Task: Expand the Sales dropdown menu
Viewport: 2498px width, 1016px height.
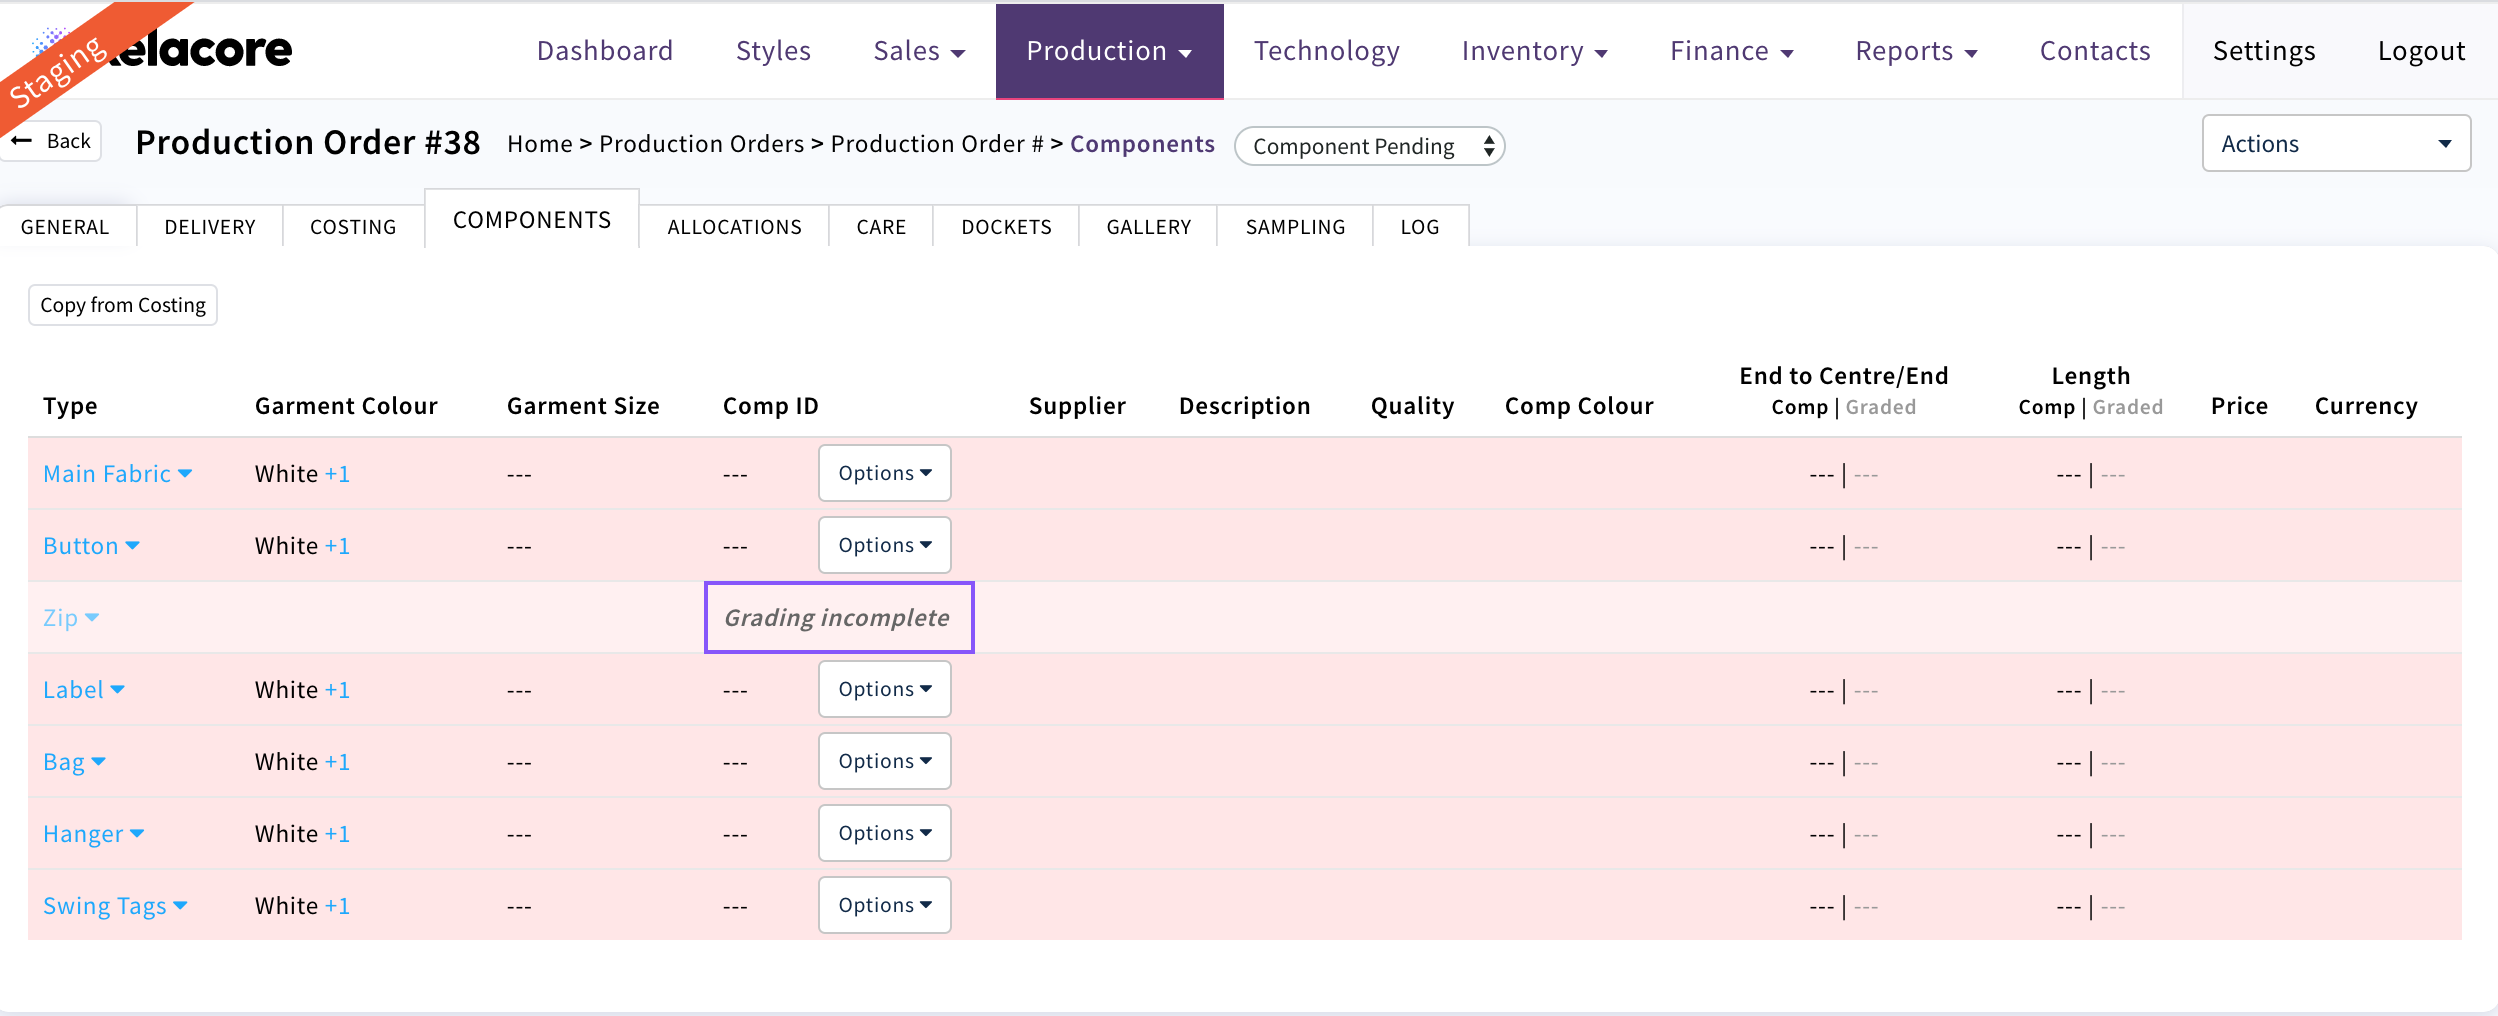Action: [x=918, y=51]
